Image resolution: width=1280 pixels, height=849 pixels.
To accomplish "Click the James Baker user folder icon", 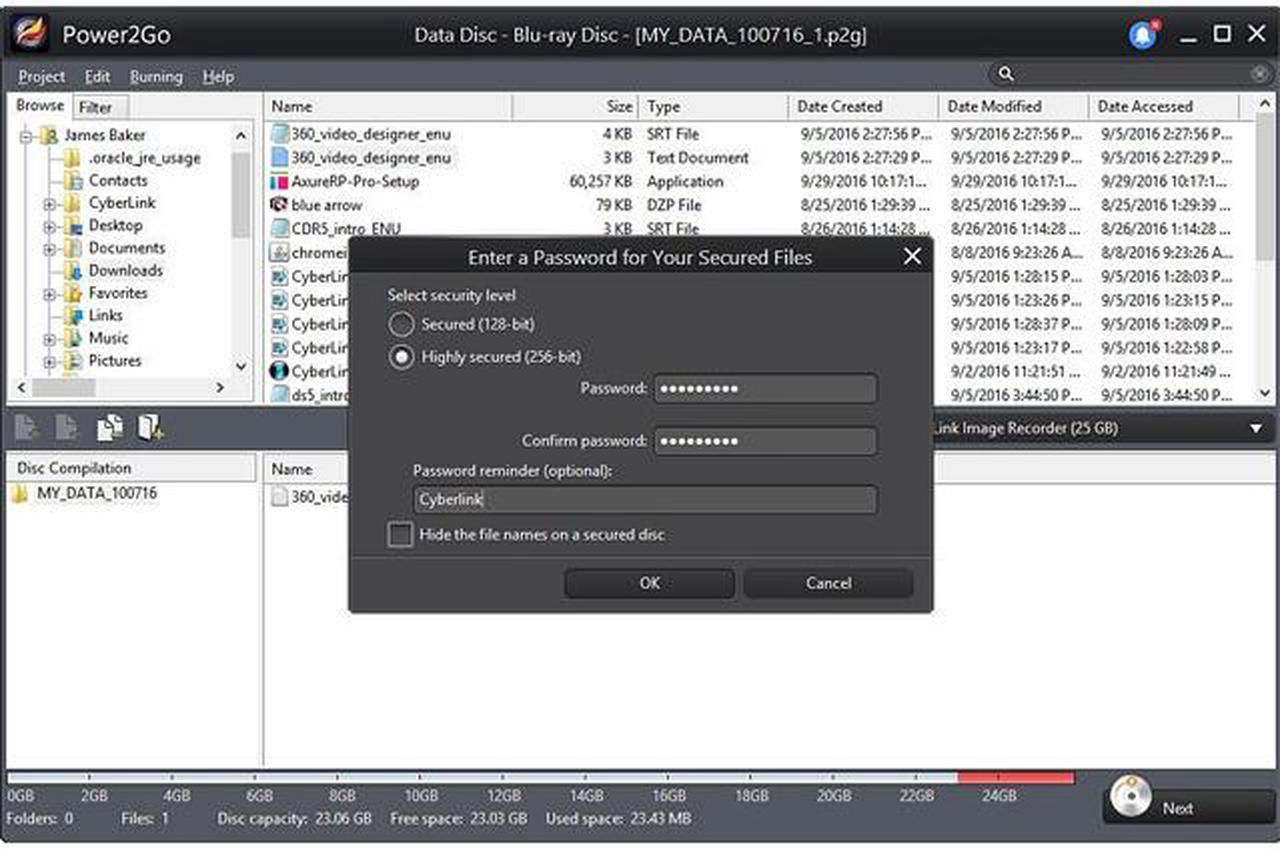I will coord(49,135).
